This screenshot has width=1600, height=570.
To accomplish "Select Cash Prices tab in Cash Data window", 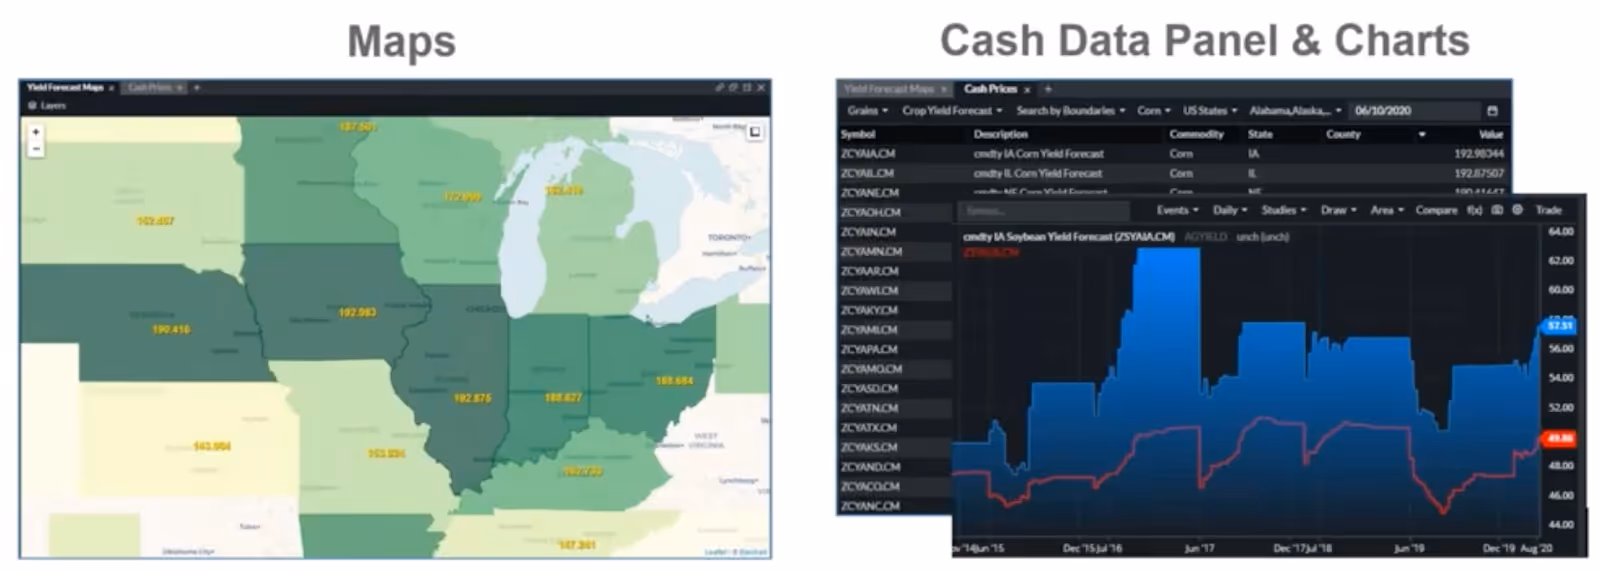I will tap(990, 89).
